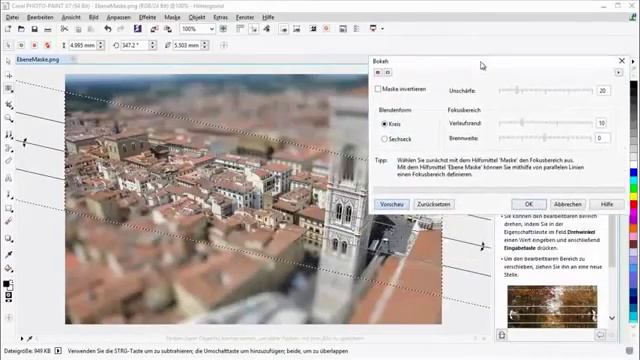Image resolution: width=640 pixels, height=360 pixels.
Task: Click the first preview mode icon in Bokeh
Action: point(378,72)
